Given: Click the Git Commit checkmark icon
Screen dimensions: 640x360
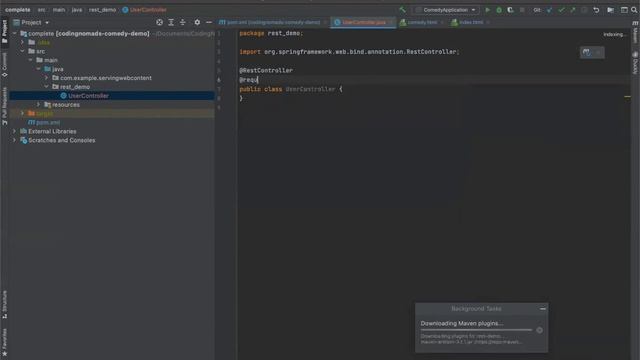Looking at the screenshot, I should 561,10.
